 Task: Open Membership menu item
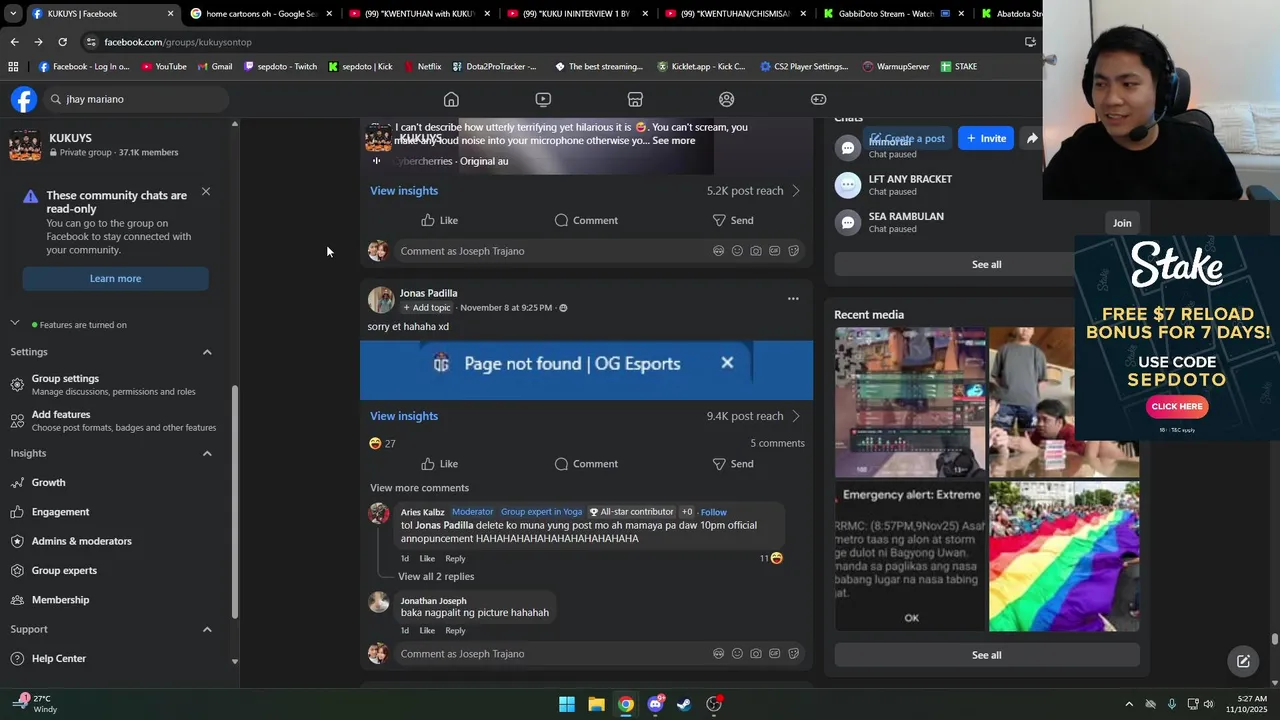60,600
